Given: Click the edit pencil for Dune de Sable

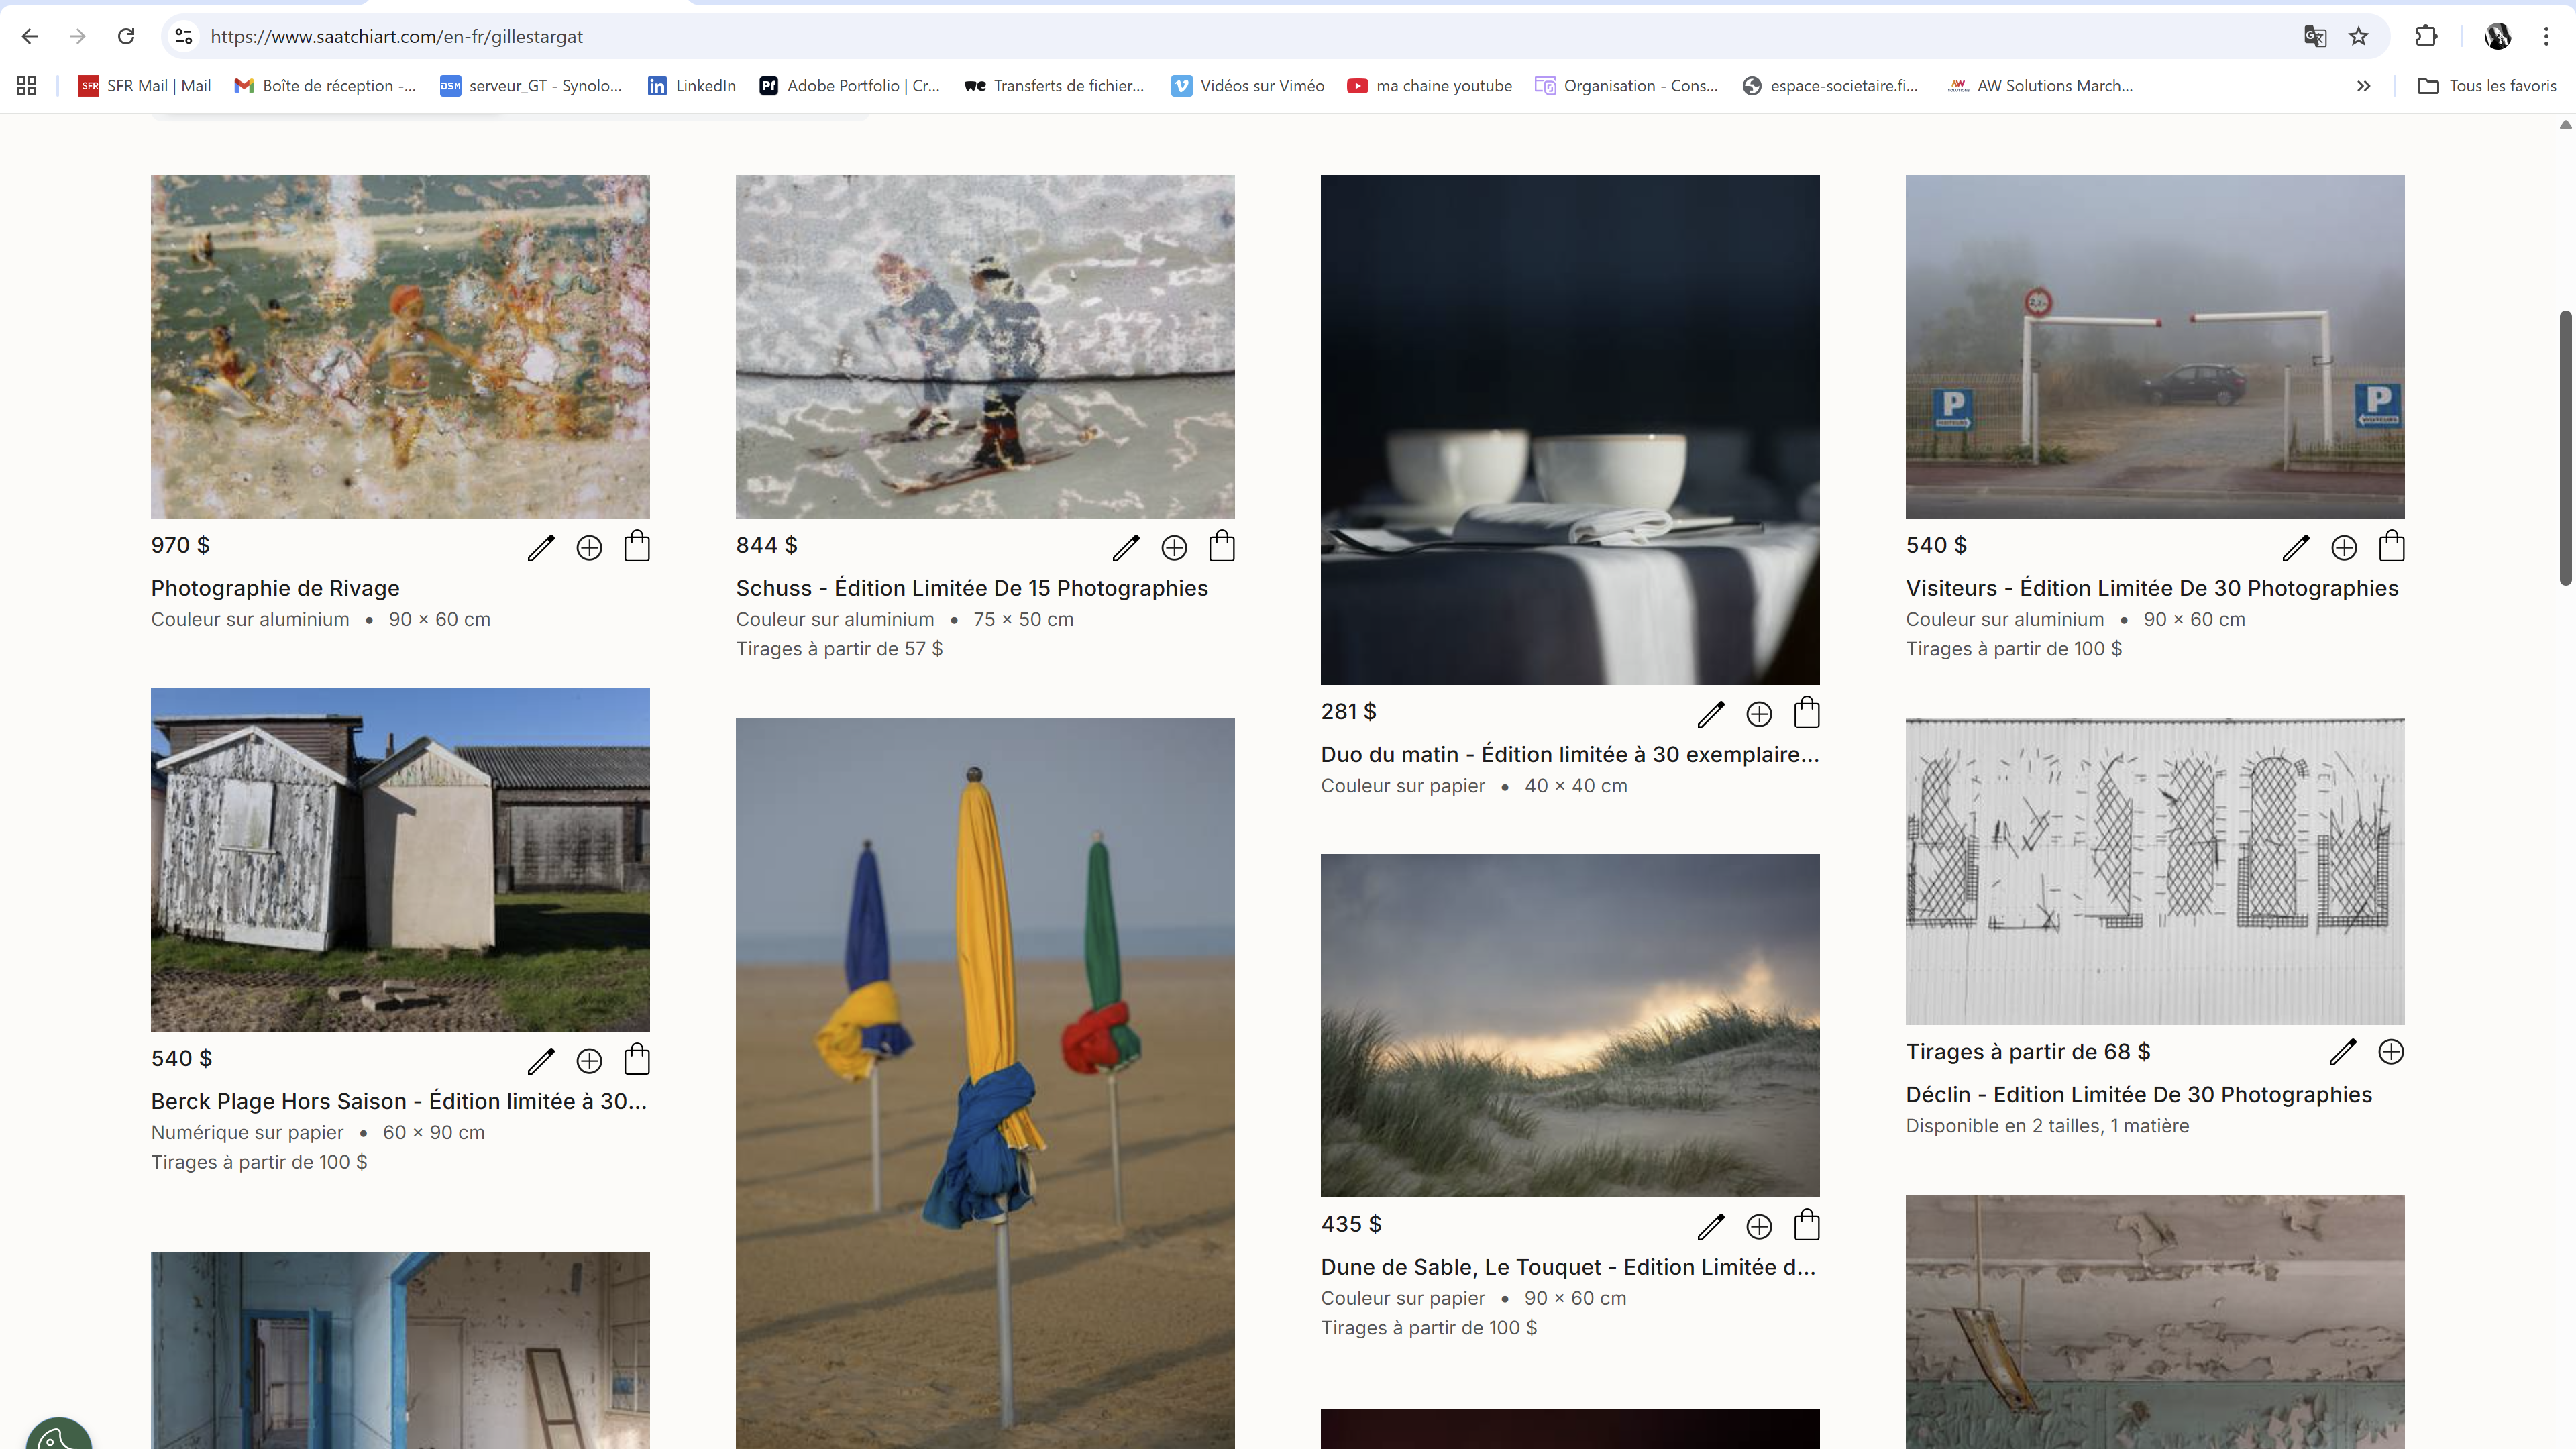Looking at the screenshot, I should (x=1711, y=1226).
